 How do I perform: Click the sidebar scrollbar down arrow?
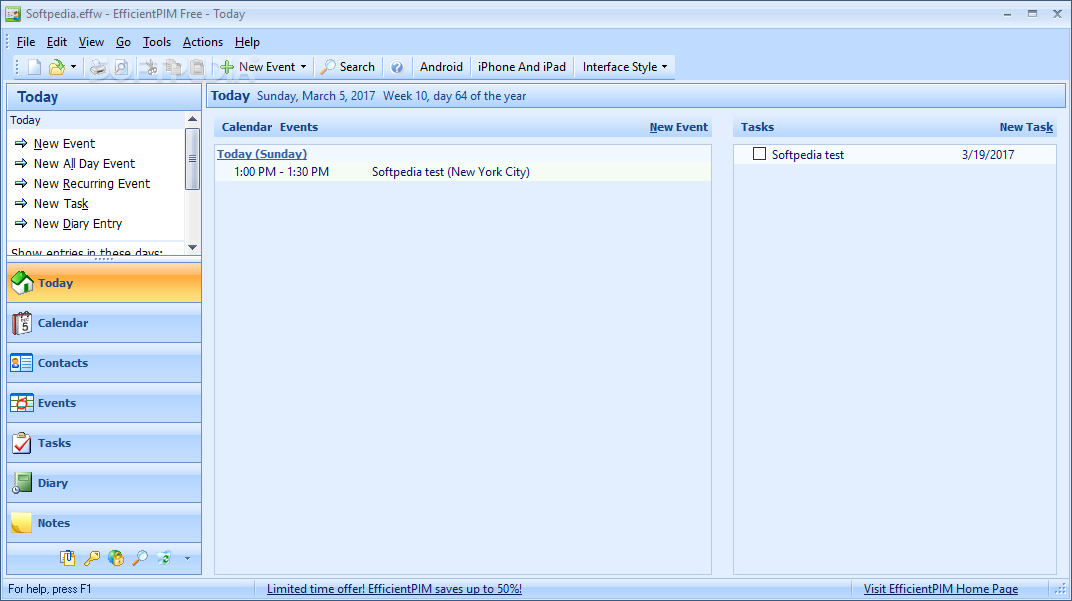click(x=192, y=248)
